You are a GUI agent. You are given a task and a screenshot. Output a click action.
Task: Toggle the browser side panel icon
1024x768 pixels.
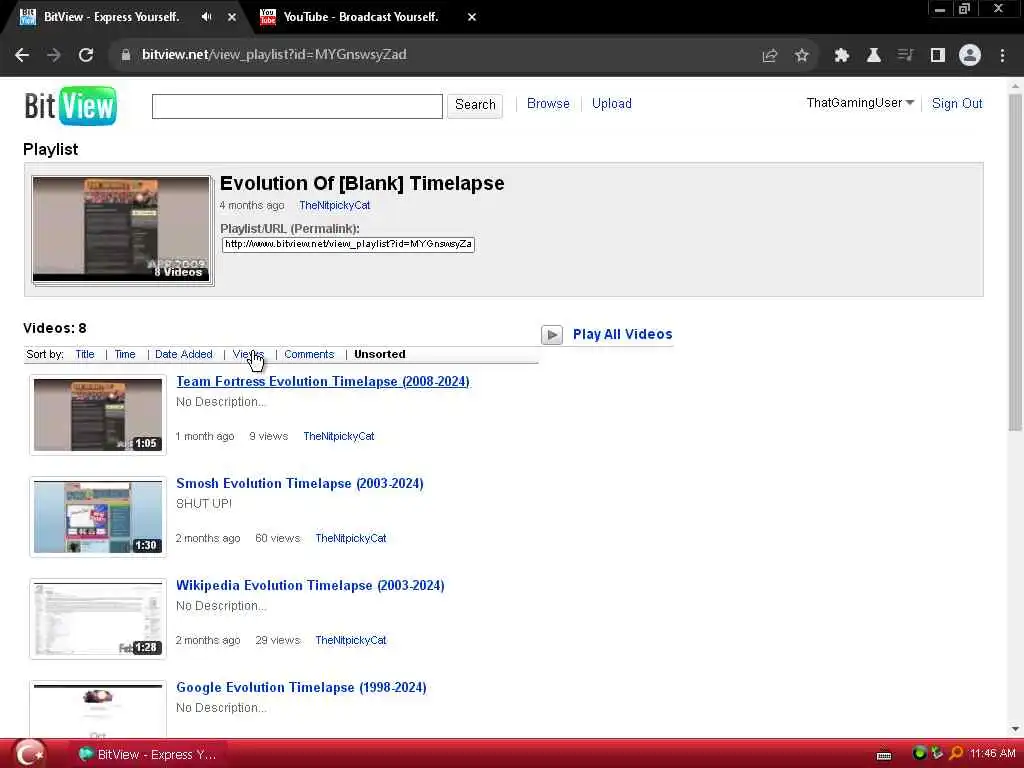[x=938, y=56]
